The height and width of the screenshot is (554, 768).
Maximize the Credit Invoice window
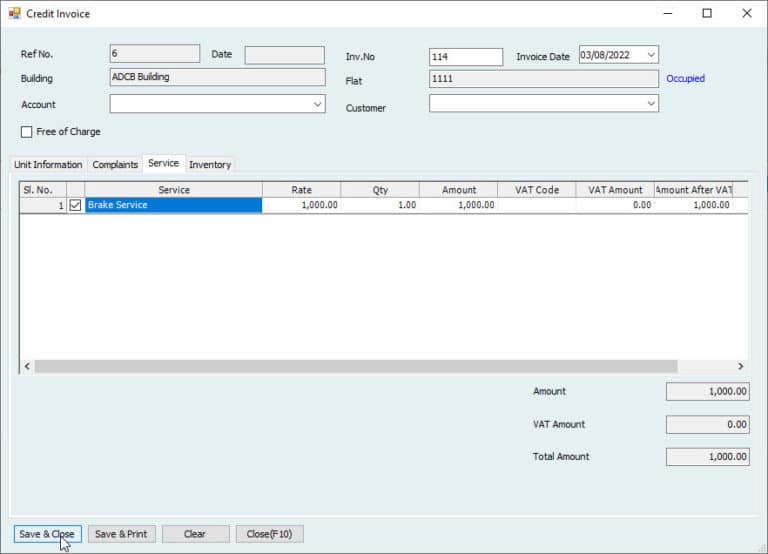coord(707,14)
